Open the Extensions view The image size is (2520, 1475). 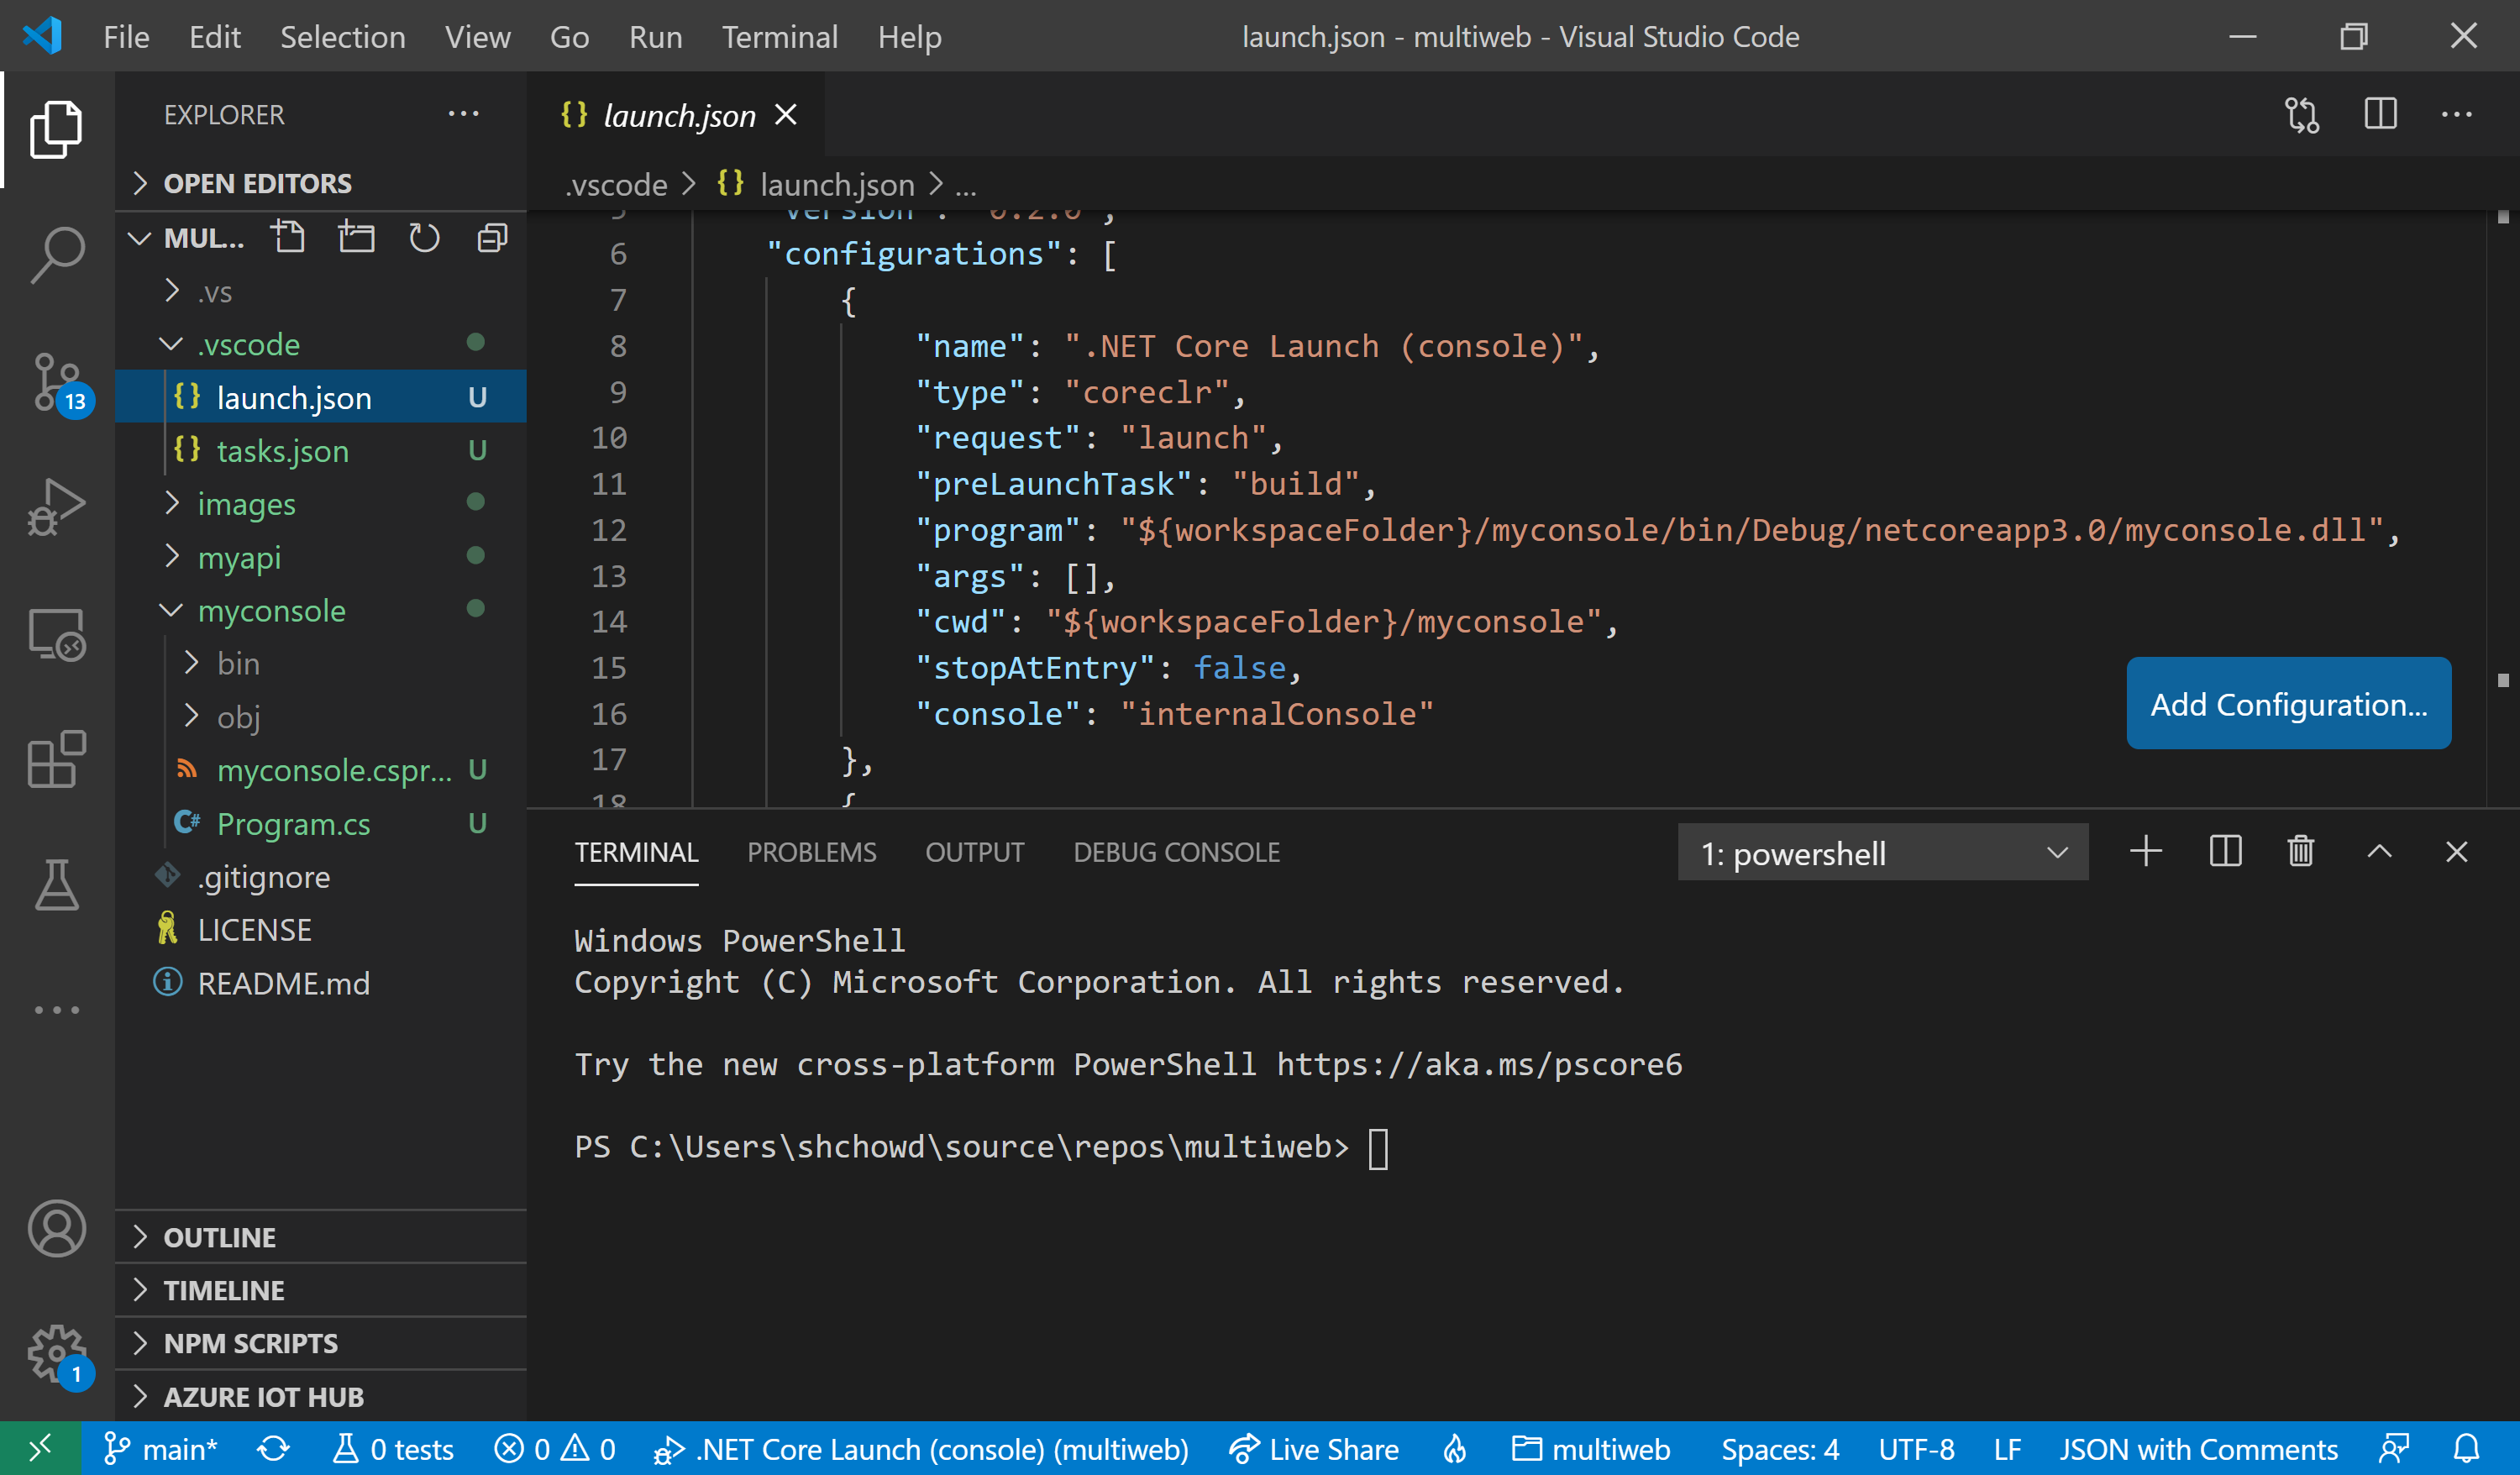57,759
